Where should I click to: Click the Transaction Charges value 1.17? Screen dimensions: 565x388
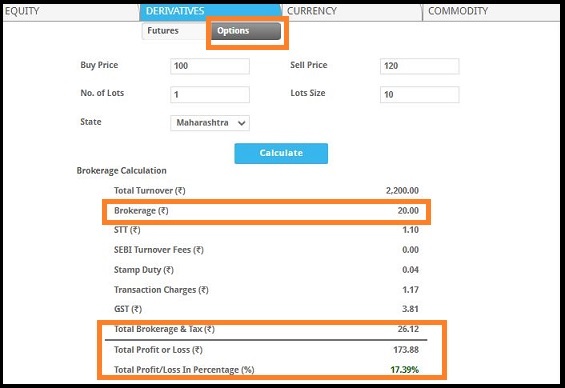coord(410,290)
